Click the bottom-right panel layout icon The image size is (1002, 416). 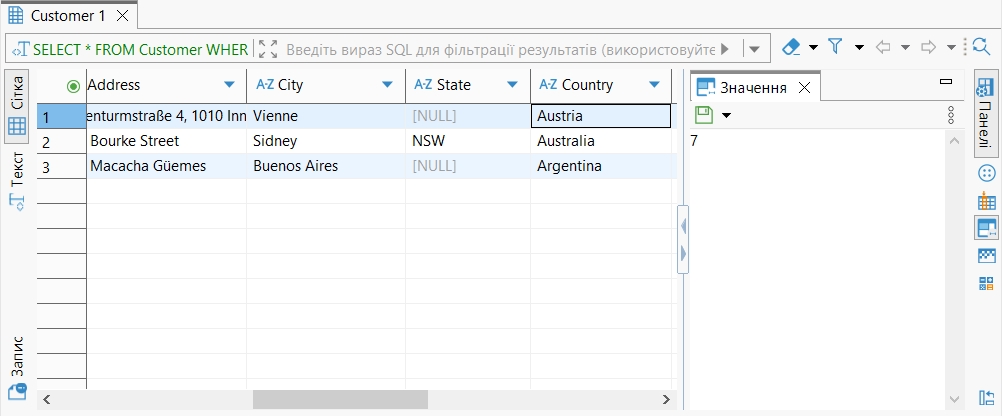pyautogui.click(x=987, y=398)
